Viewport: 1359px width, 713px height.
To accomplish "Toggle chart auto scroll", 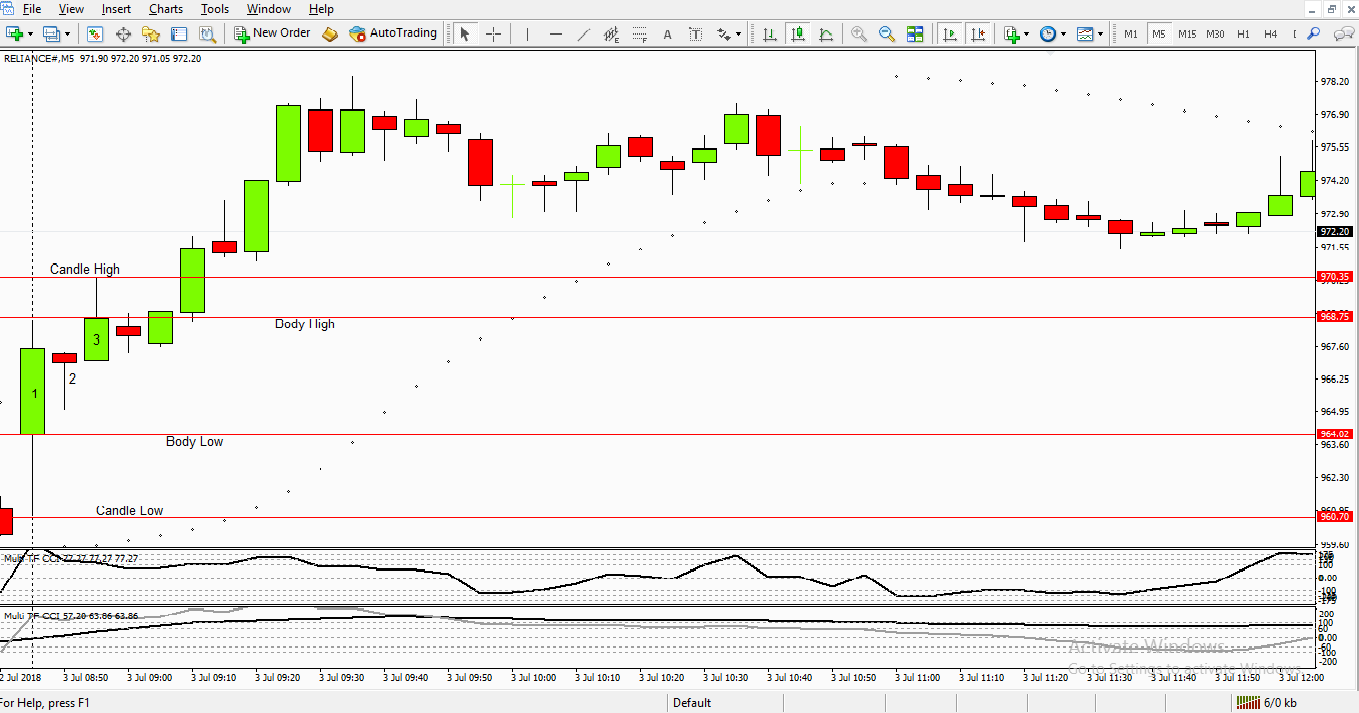I will click(x=950, y=34).
